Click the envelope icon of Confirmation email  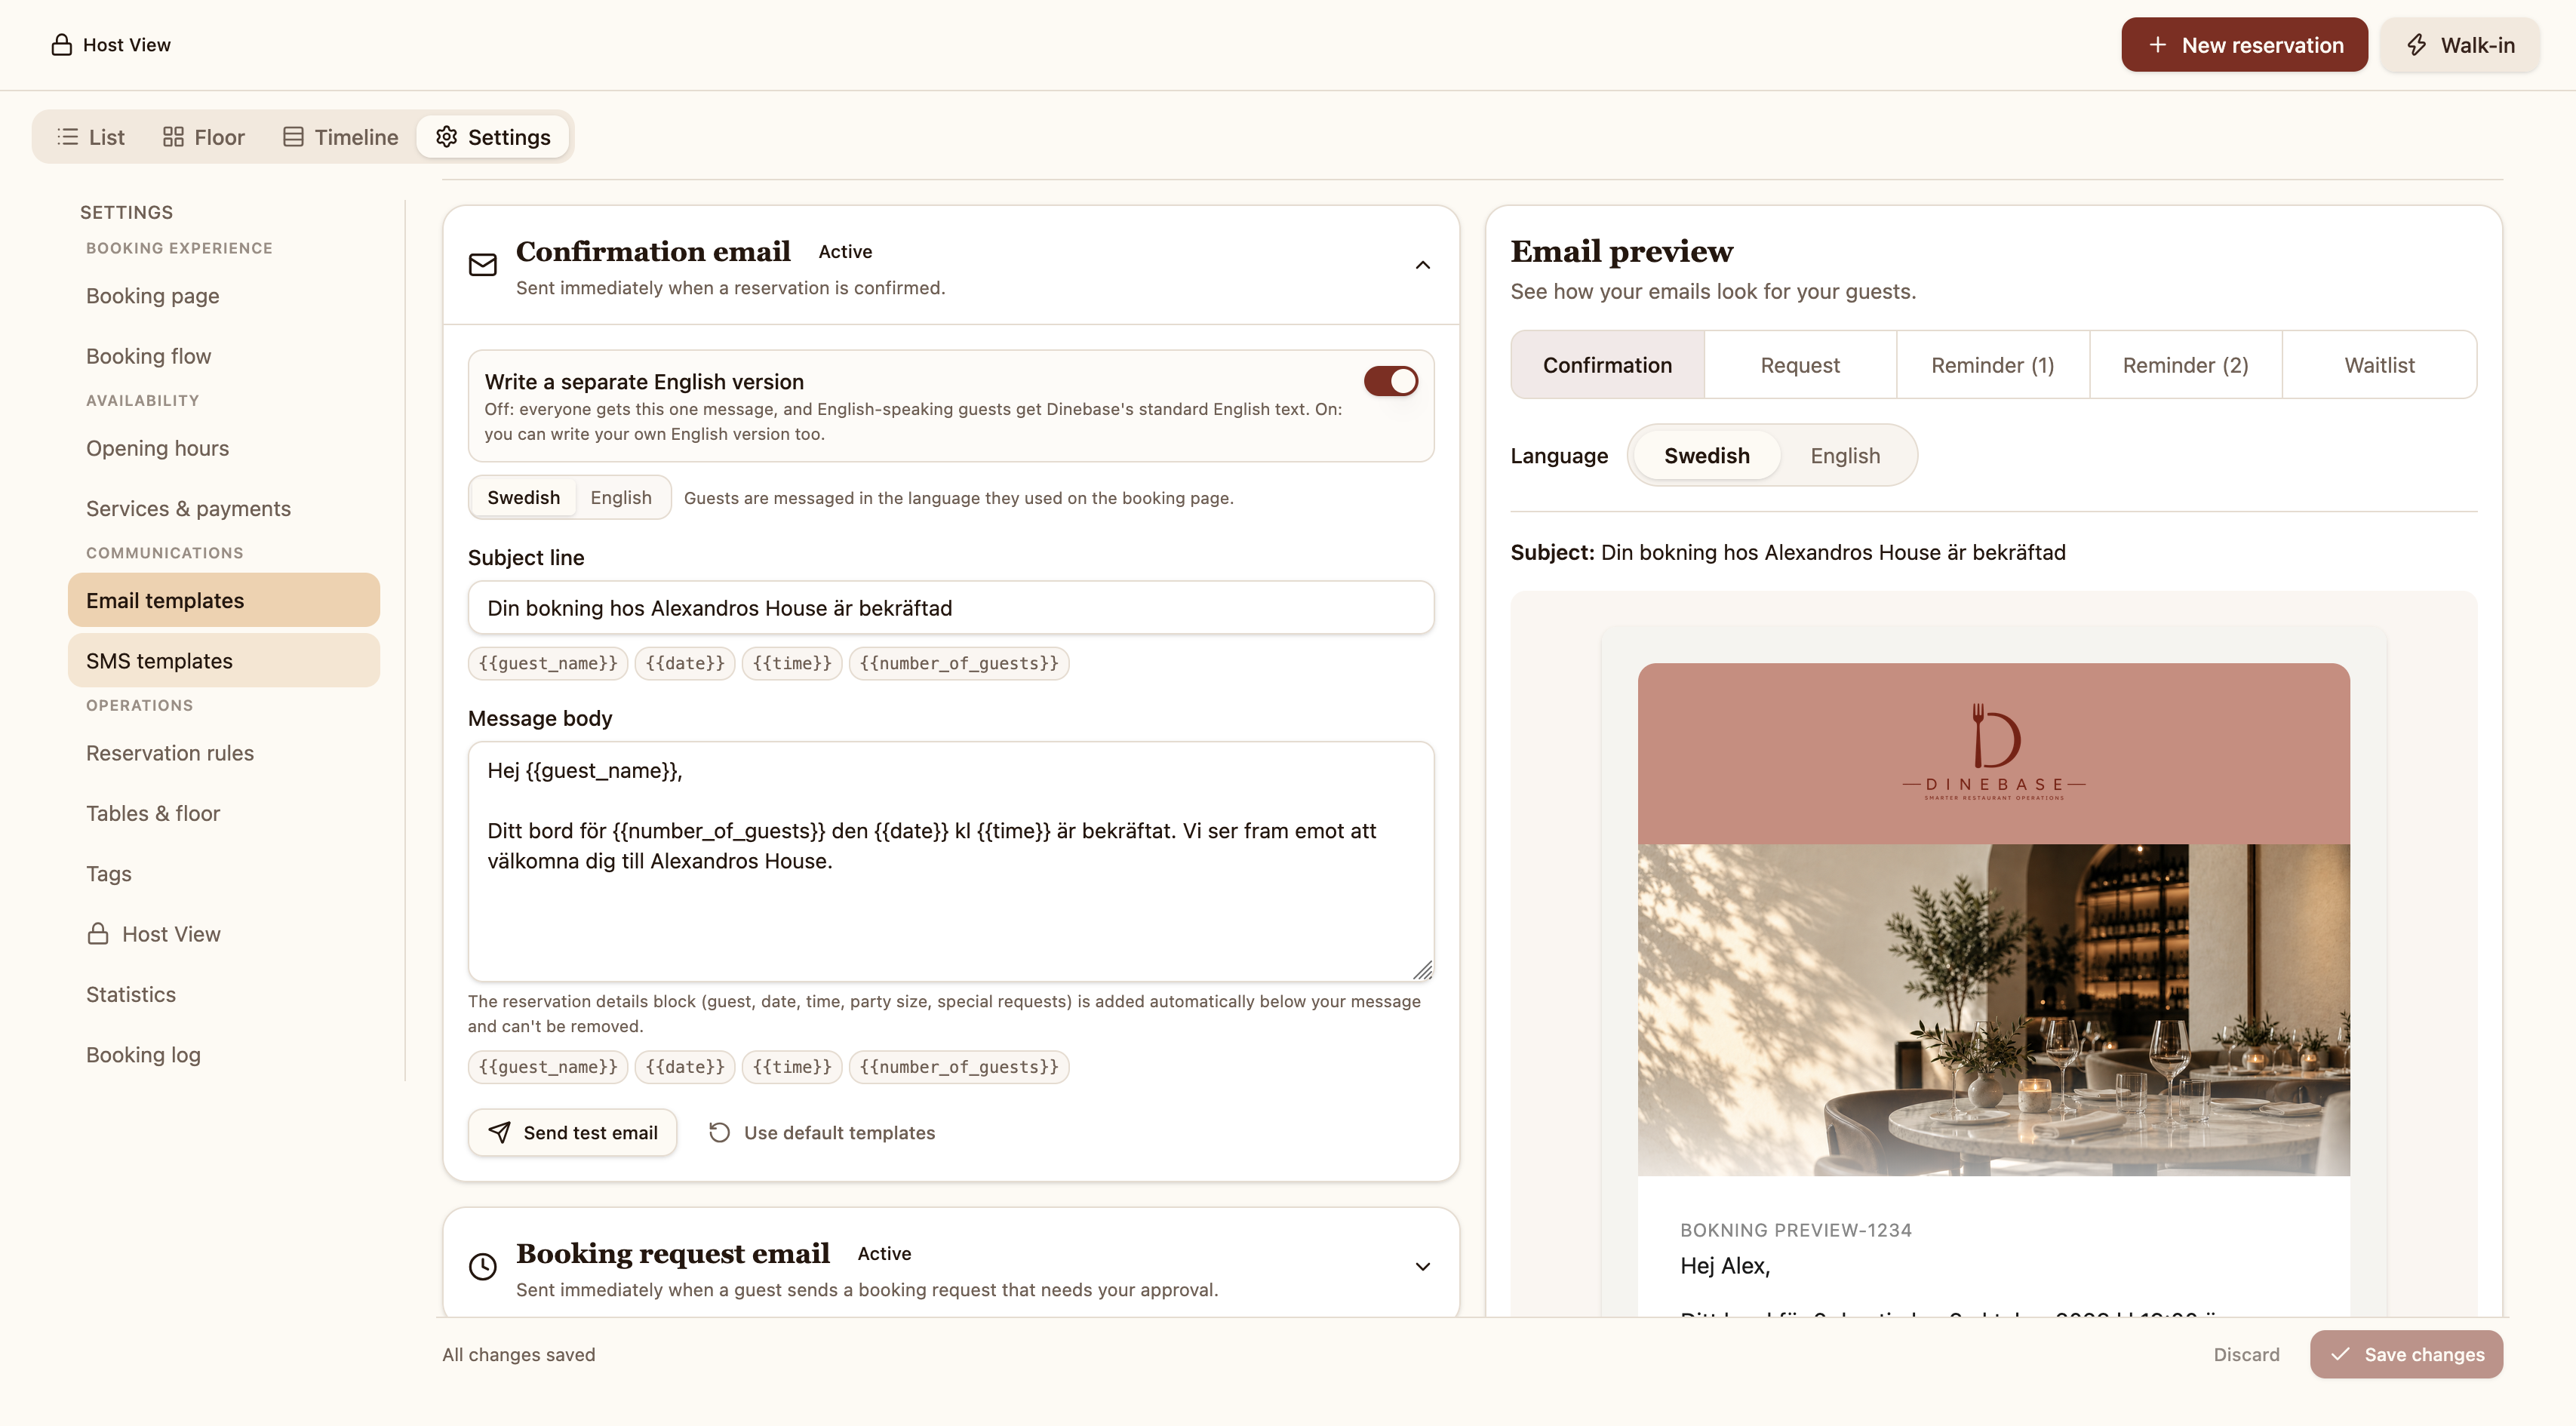click(483, 265)
